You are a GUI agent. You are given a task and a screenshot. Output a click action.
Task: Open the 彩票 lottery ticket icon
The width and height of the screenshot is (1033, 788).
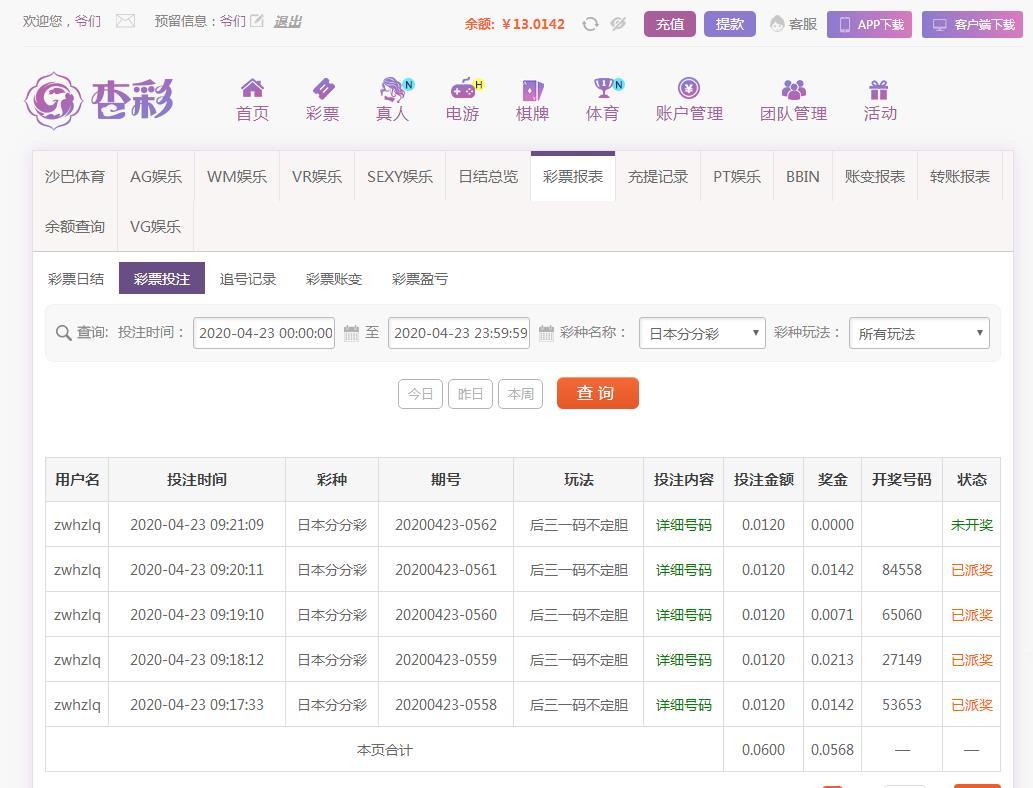click(x=322, y=89)
